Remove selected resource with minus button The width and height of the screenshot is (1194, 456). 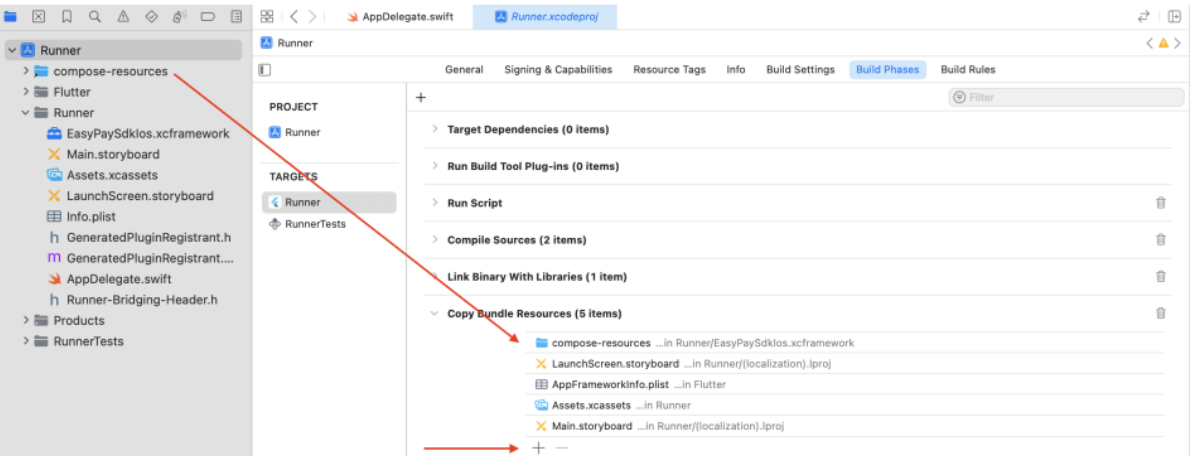pos(562,448)
